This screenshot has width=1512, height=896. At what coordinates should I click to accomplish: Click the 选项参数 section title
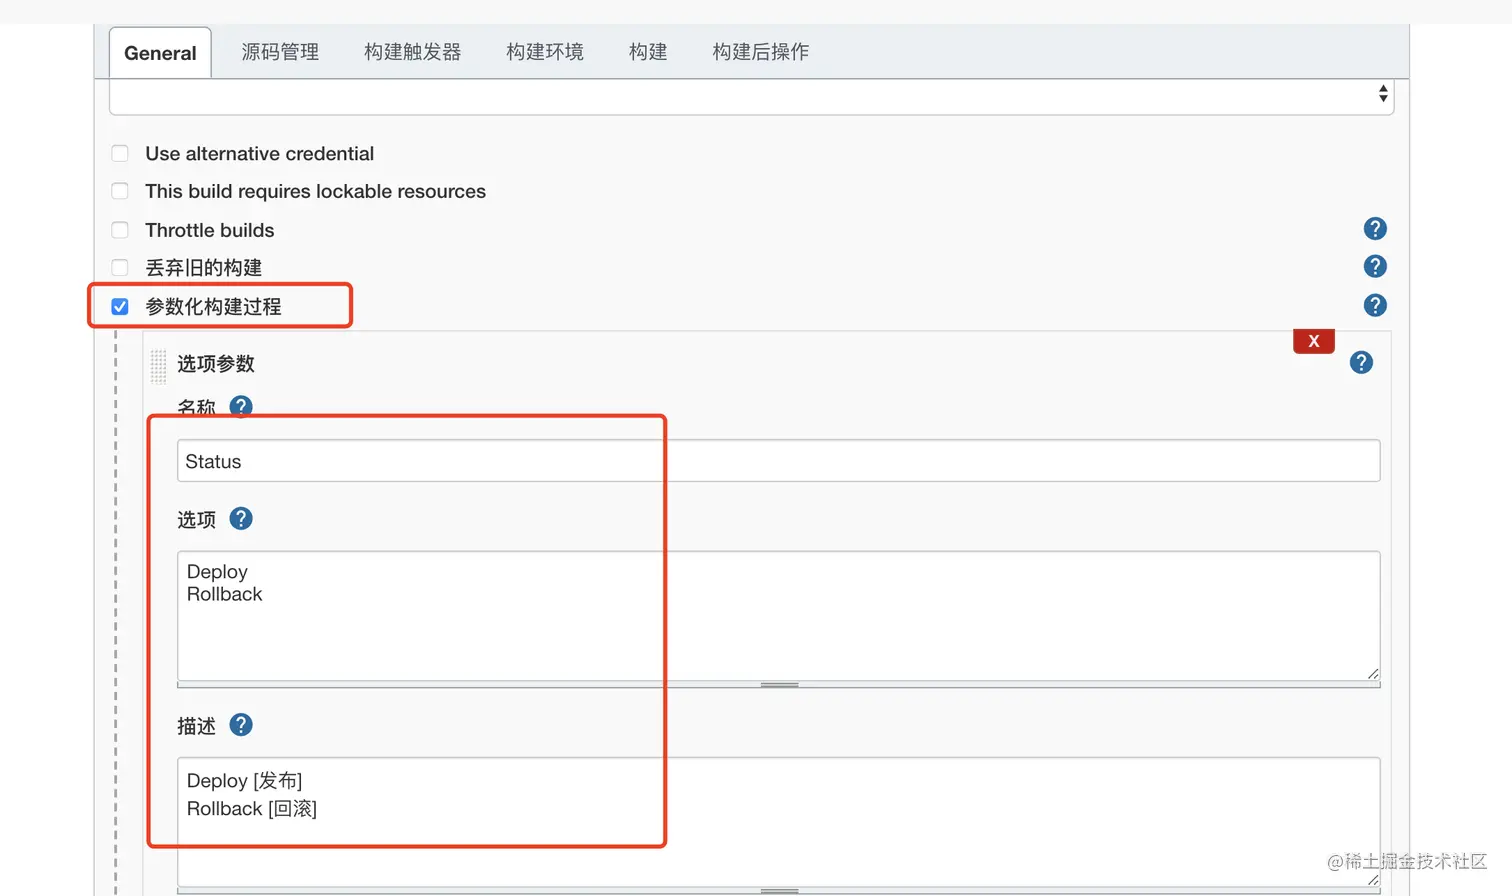click(216, 363)
